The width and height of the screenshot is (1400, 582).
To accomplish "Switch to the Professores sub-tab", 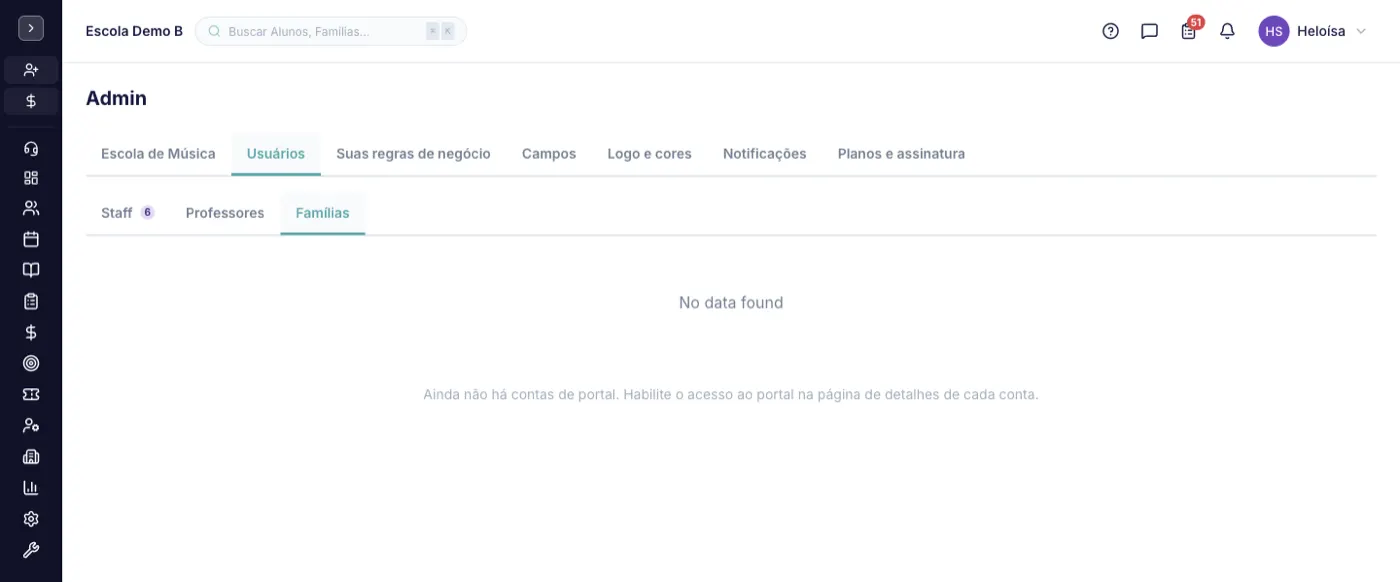I will [x=225, y=213].
